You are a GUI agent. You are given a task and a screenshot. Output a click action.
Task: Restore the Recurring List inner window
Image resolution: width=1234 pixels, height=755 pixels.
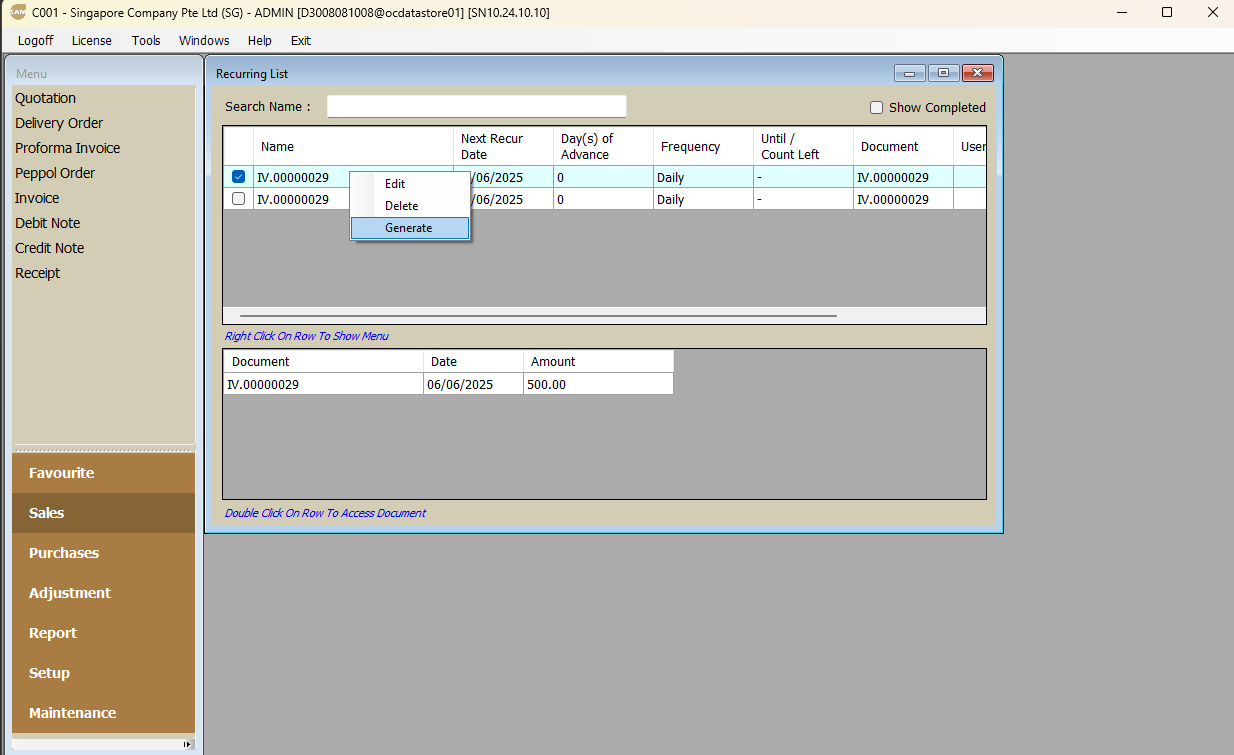click(943, 73)
